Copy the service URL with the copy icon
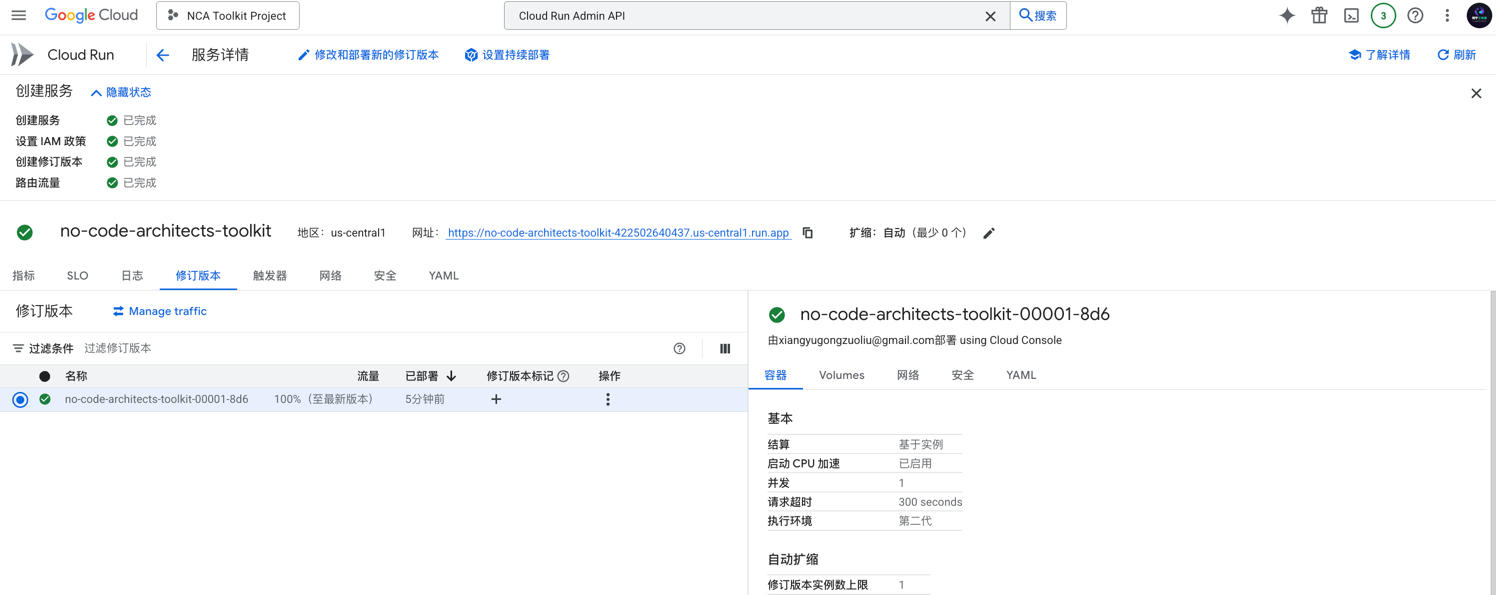This screenshot has height=595, width=1496. point(807,232)
